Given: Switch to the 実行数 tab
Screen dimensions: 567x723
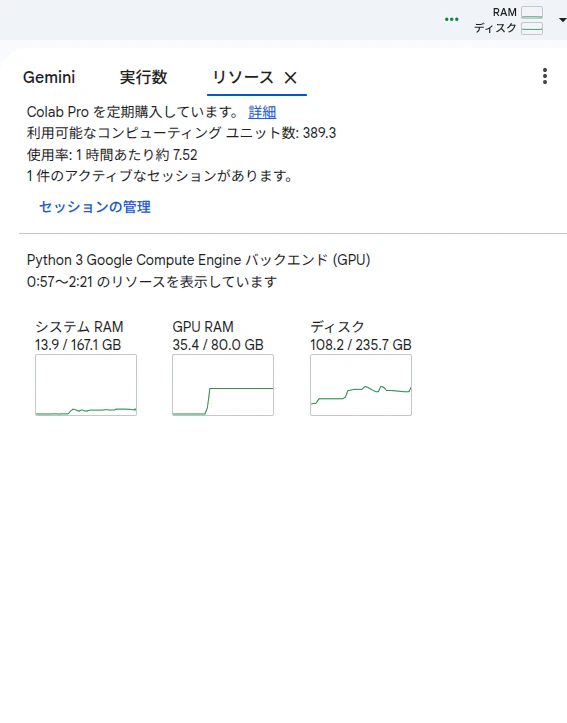Looking at the screenshot, I should [x=143, y=77].
